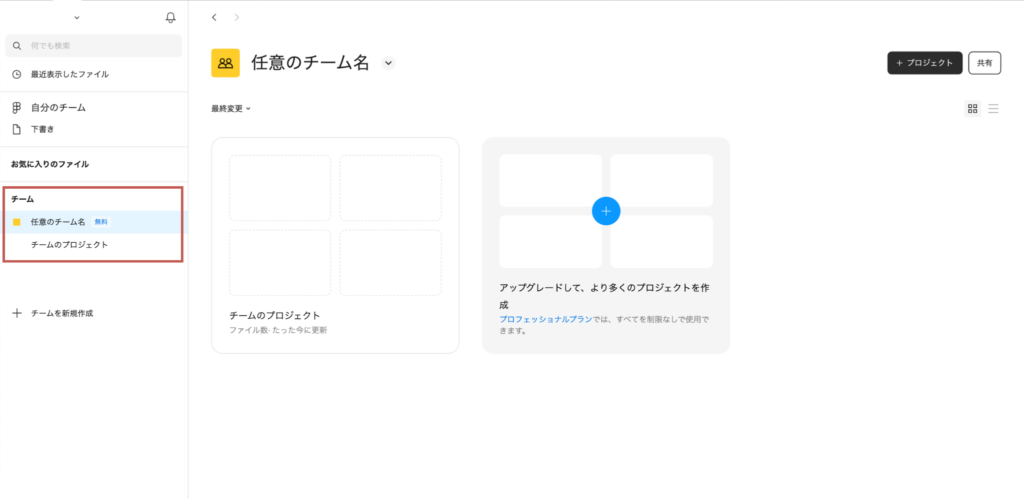This screenshot has height=499, width=1024.
Task: Click the + プロジェクト button
Action: [x=924, y=63]
